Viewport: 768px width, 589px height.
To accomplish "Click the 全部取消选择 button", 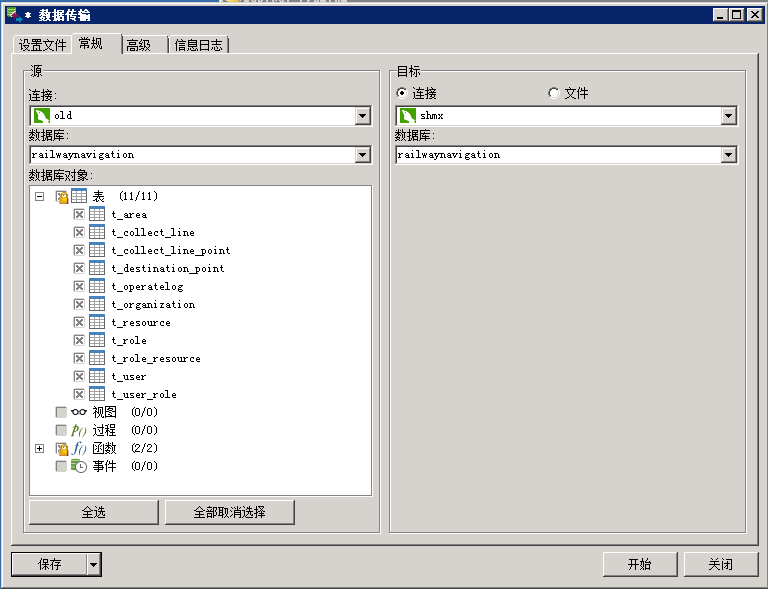I will coord(230,512).
